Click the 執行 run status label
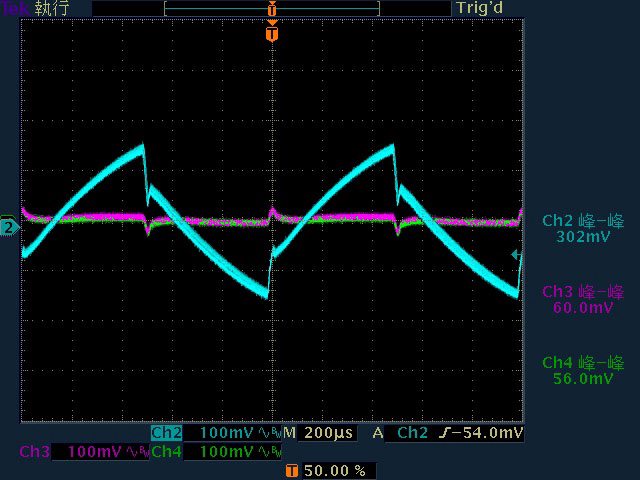The height and width of the screenshot is (480, 640). click(51, 8)
